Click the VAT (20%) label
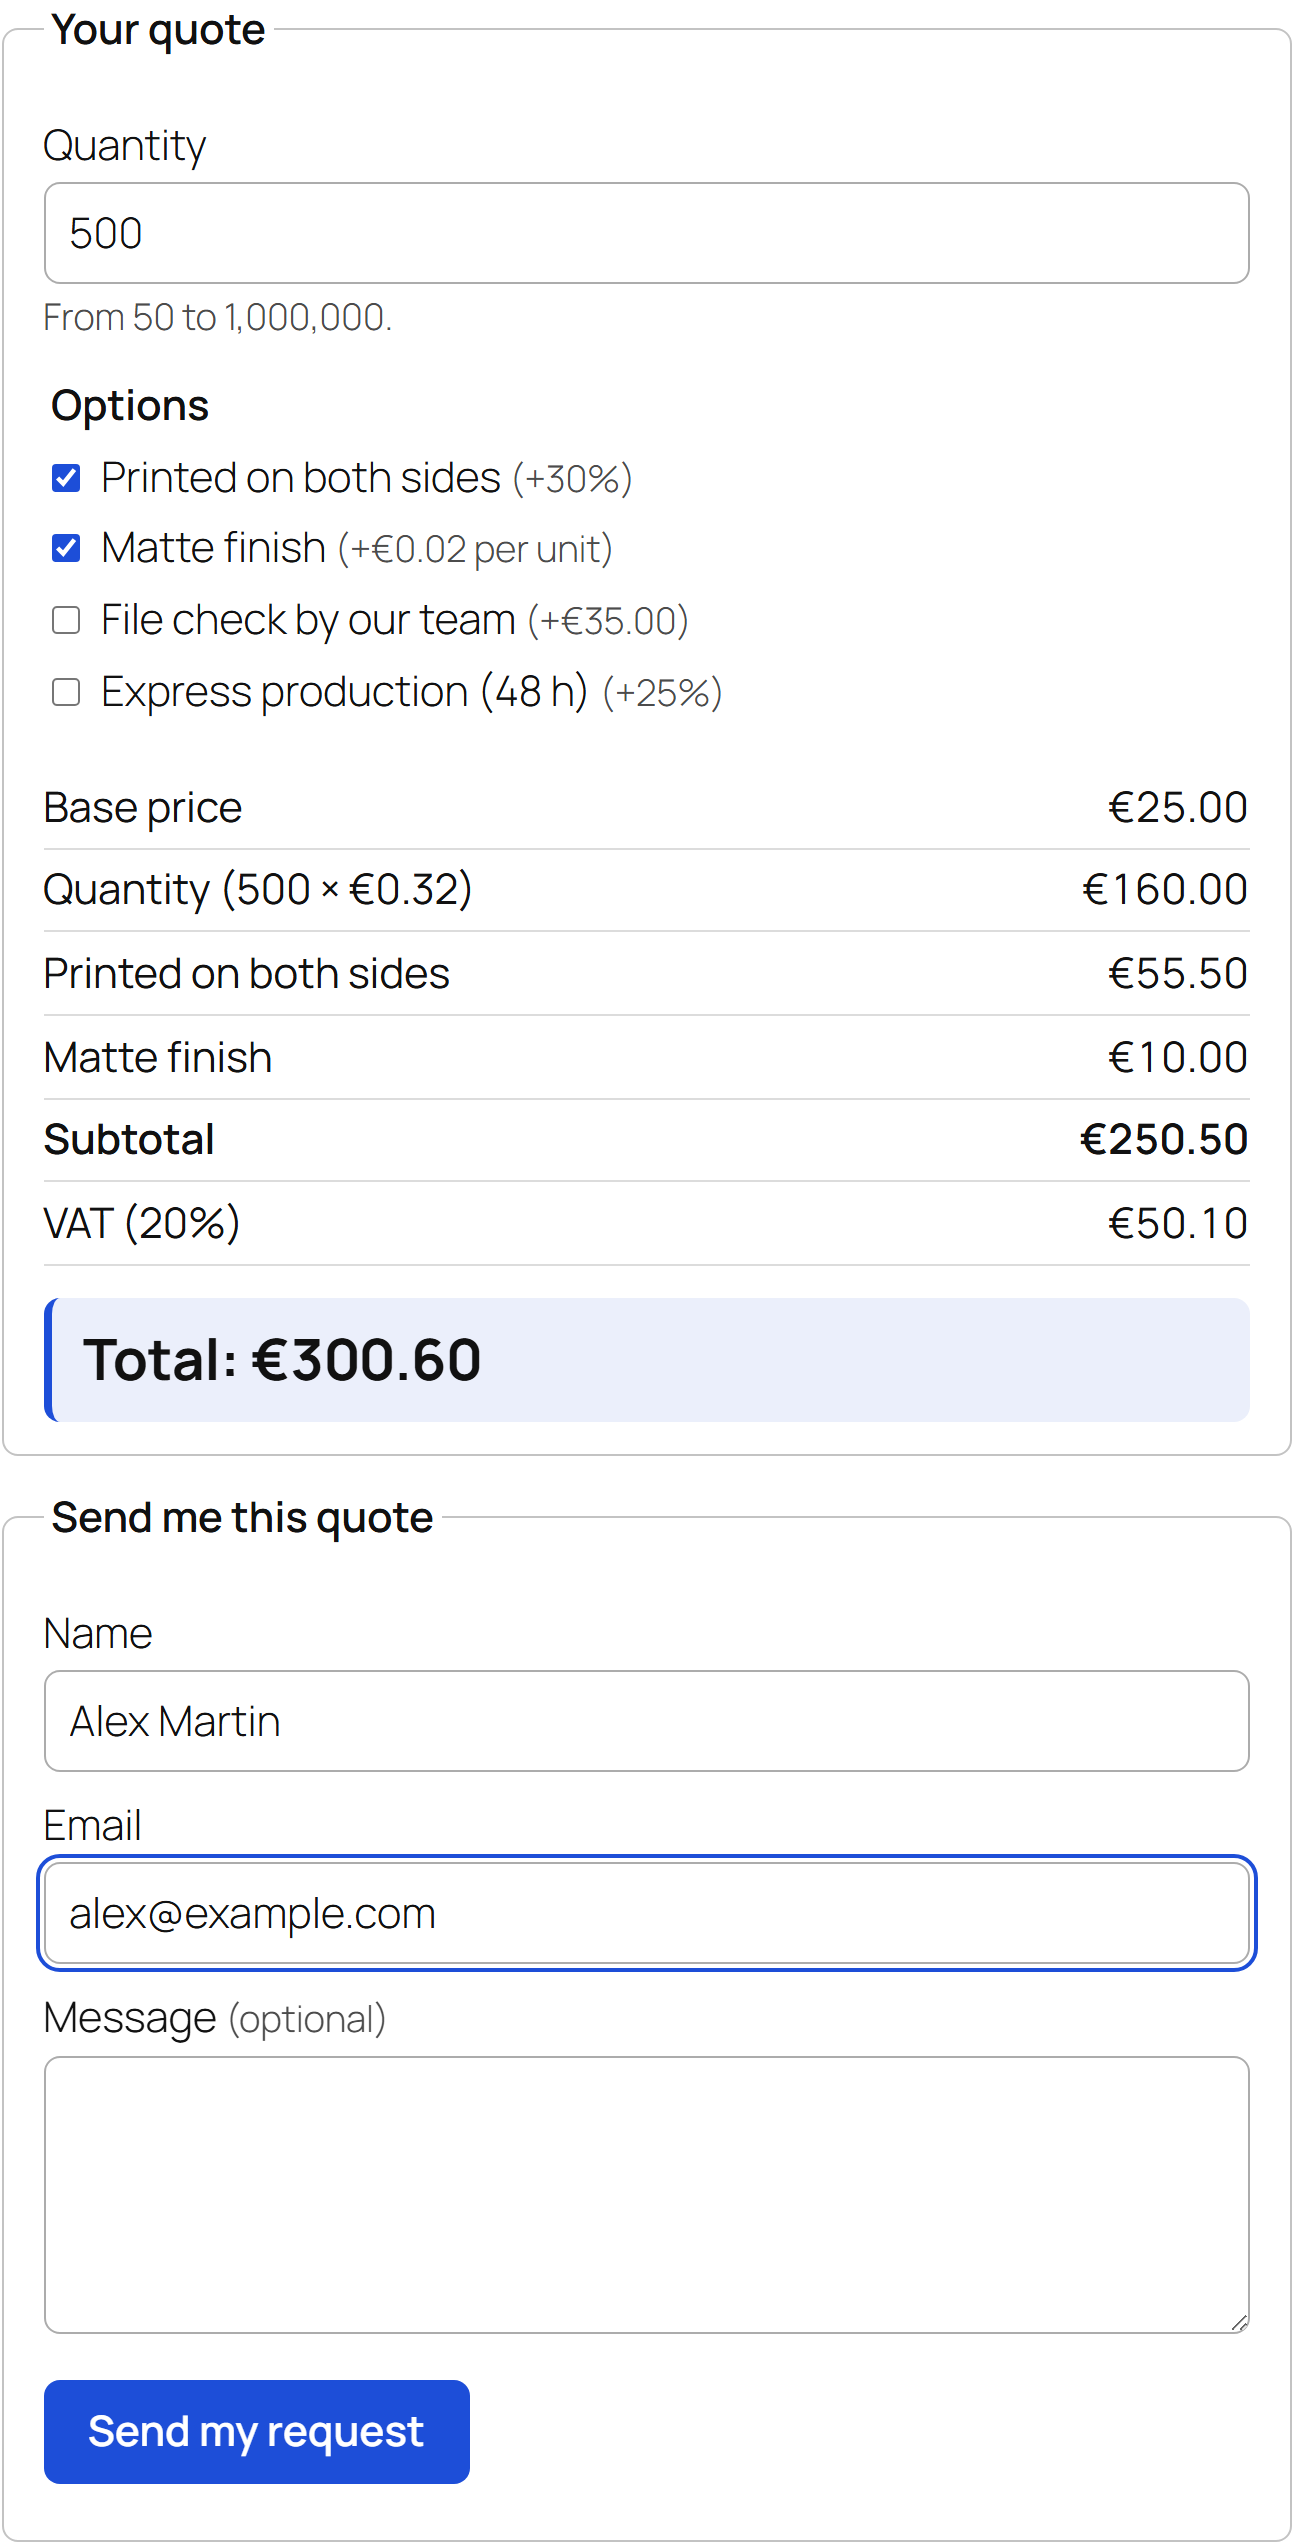 (142, 1224)
